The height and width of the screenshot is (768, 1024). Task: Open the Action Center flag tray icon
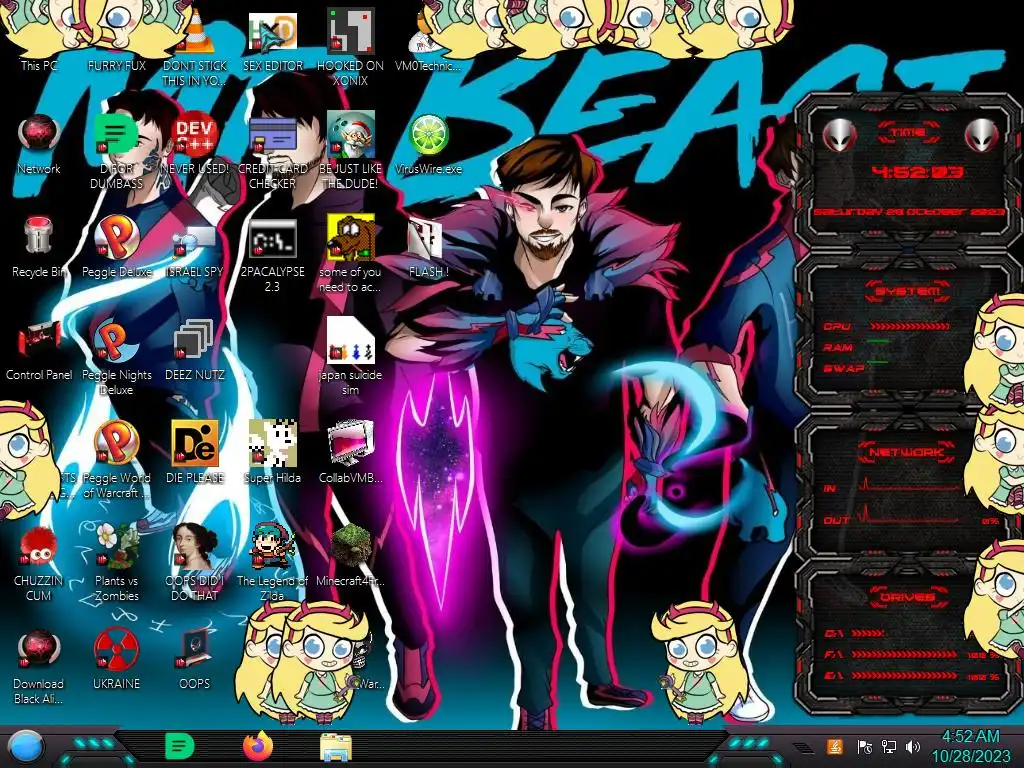[865, 746]
